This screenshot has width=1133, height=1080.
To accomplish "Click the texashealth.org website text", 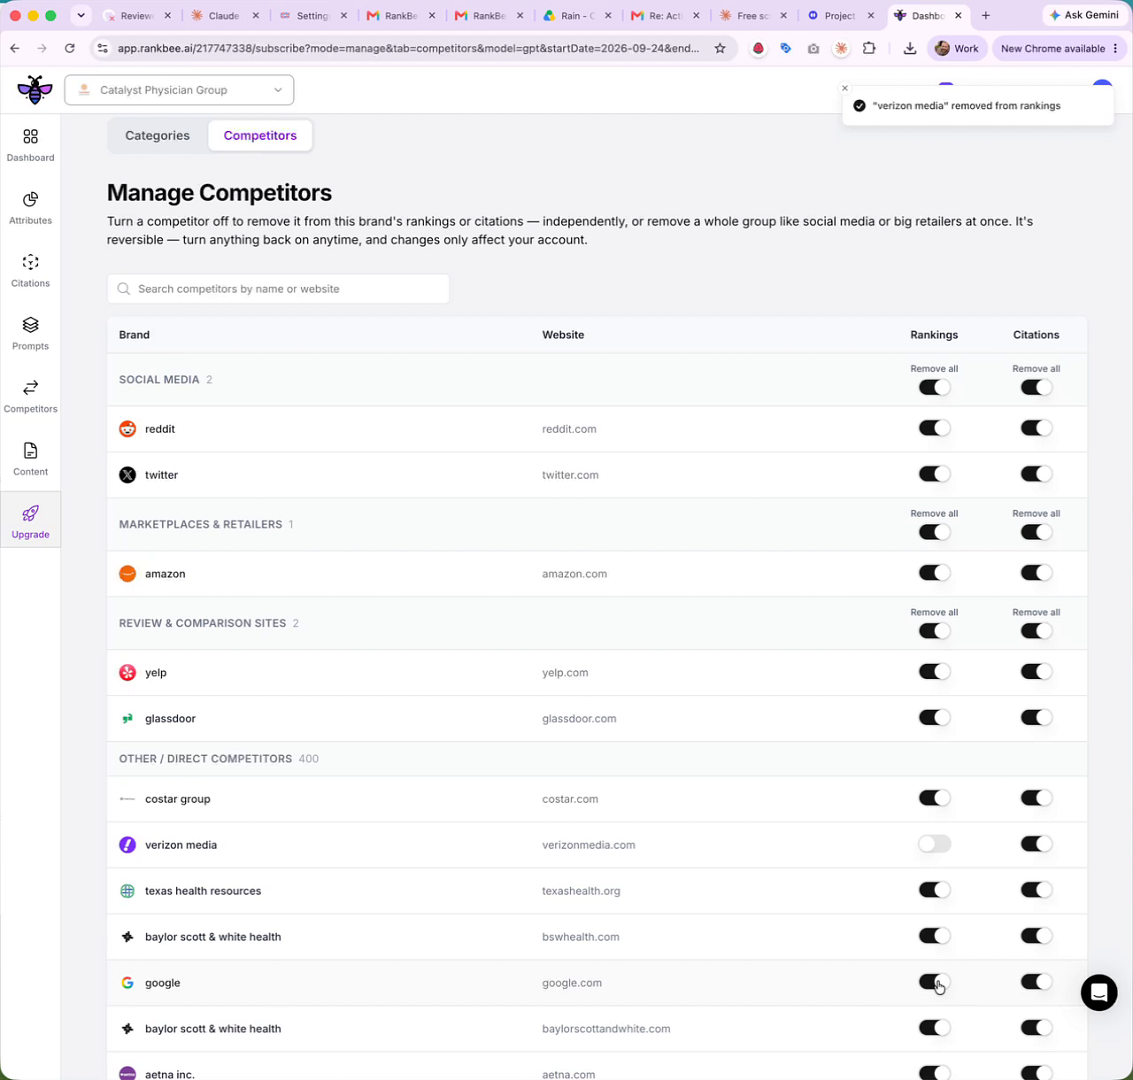I will click(x=581, y=891).
